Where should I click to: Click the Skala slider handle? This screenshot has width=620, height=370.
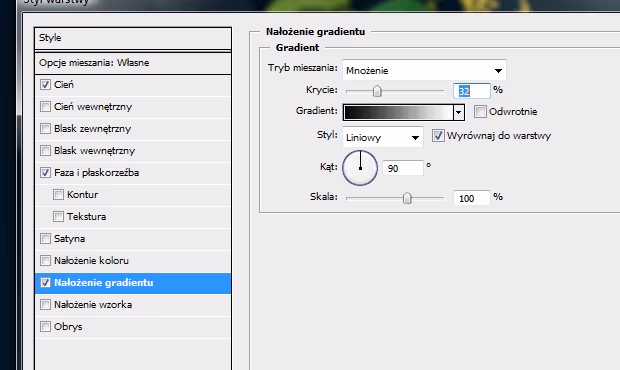tap(407, 198)
